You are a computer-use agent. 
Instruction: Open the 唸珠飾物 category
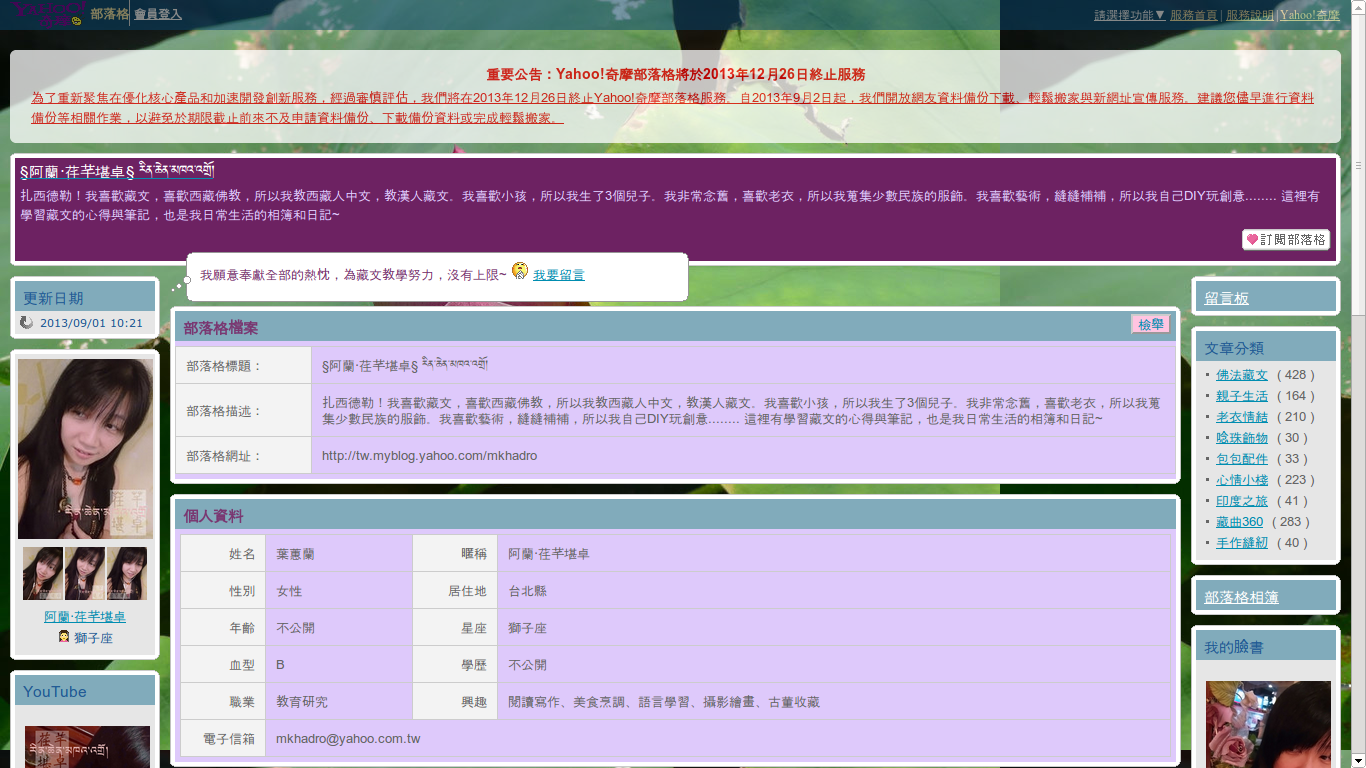pyautogui.click(x=1241, y=438)
